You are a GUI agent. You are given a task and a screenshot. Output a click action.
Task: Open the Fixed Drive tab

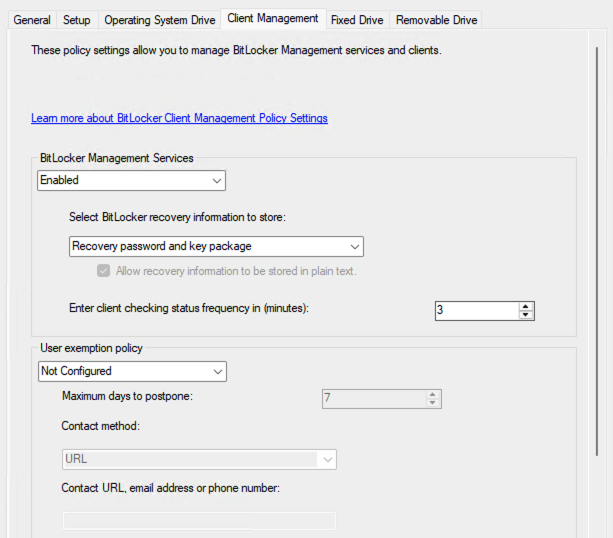pos(357,20)
